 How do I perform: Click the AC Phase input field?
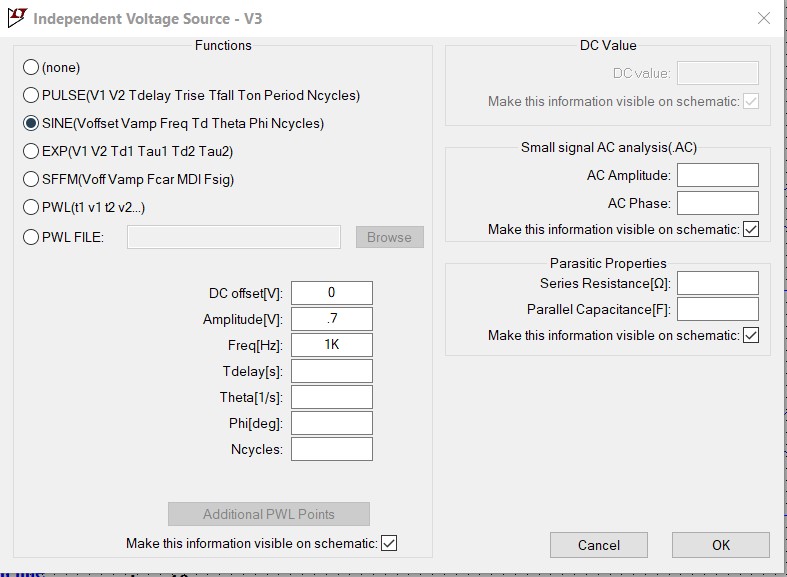pyautogui.click(x=718, y=203)
